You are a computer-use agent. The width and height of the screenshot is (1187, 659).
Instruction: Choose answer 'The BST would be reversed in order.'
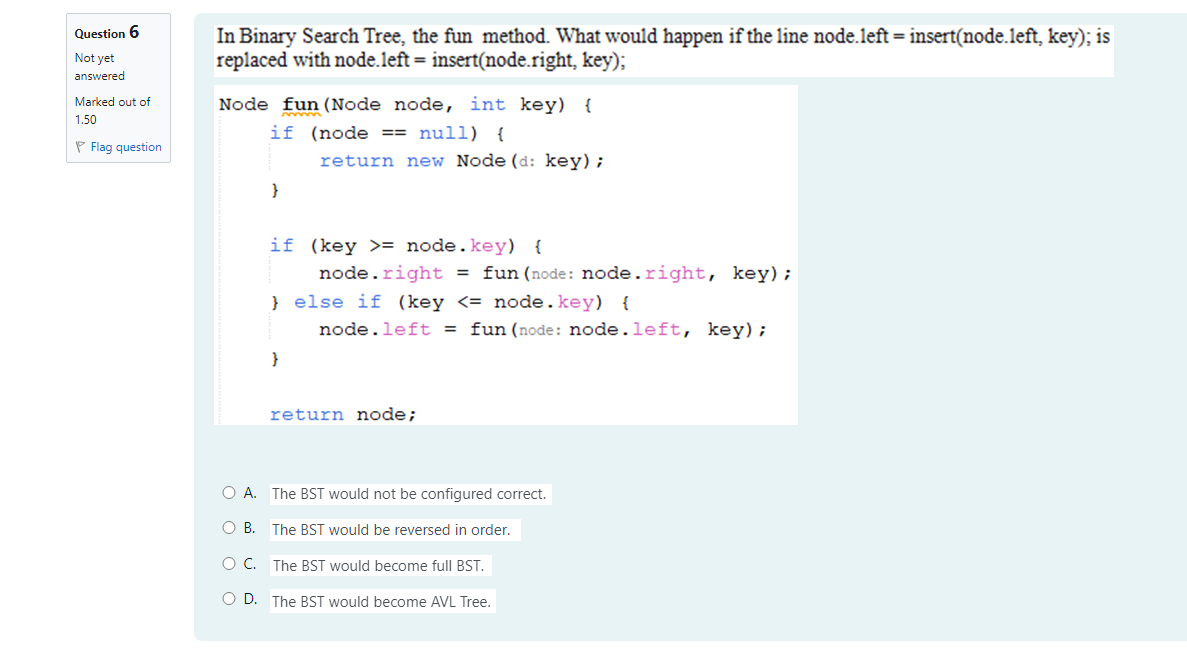(396, 529)
